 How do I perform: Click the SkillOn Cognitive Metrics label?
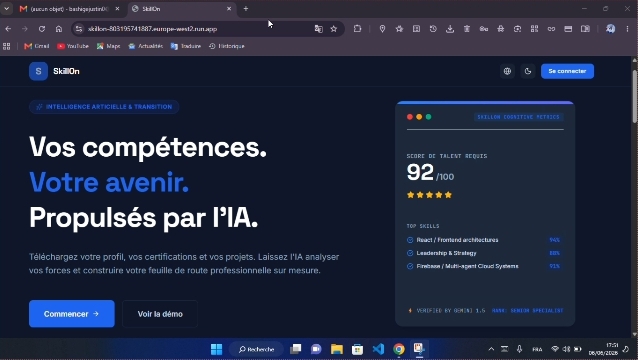518,117
